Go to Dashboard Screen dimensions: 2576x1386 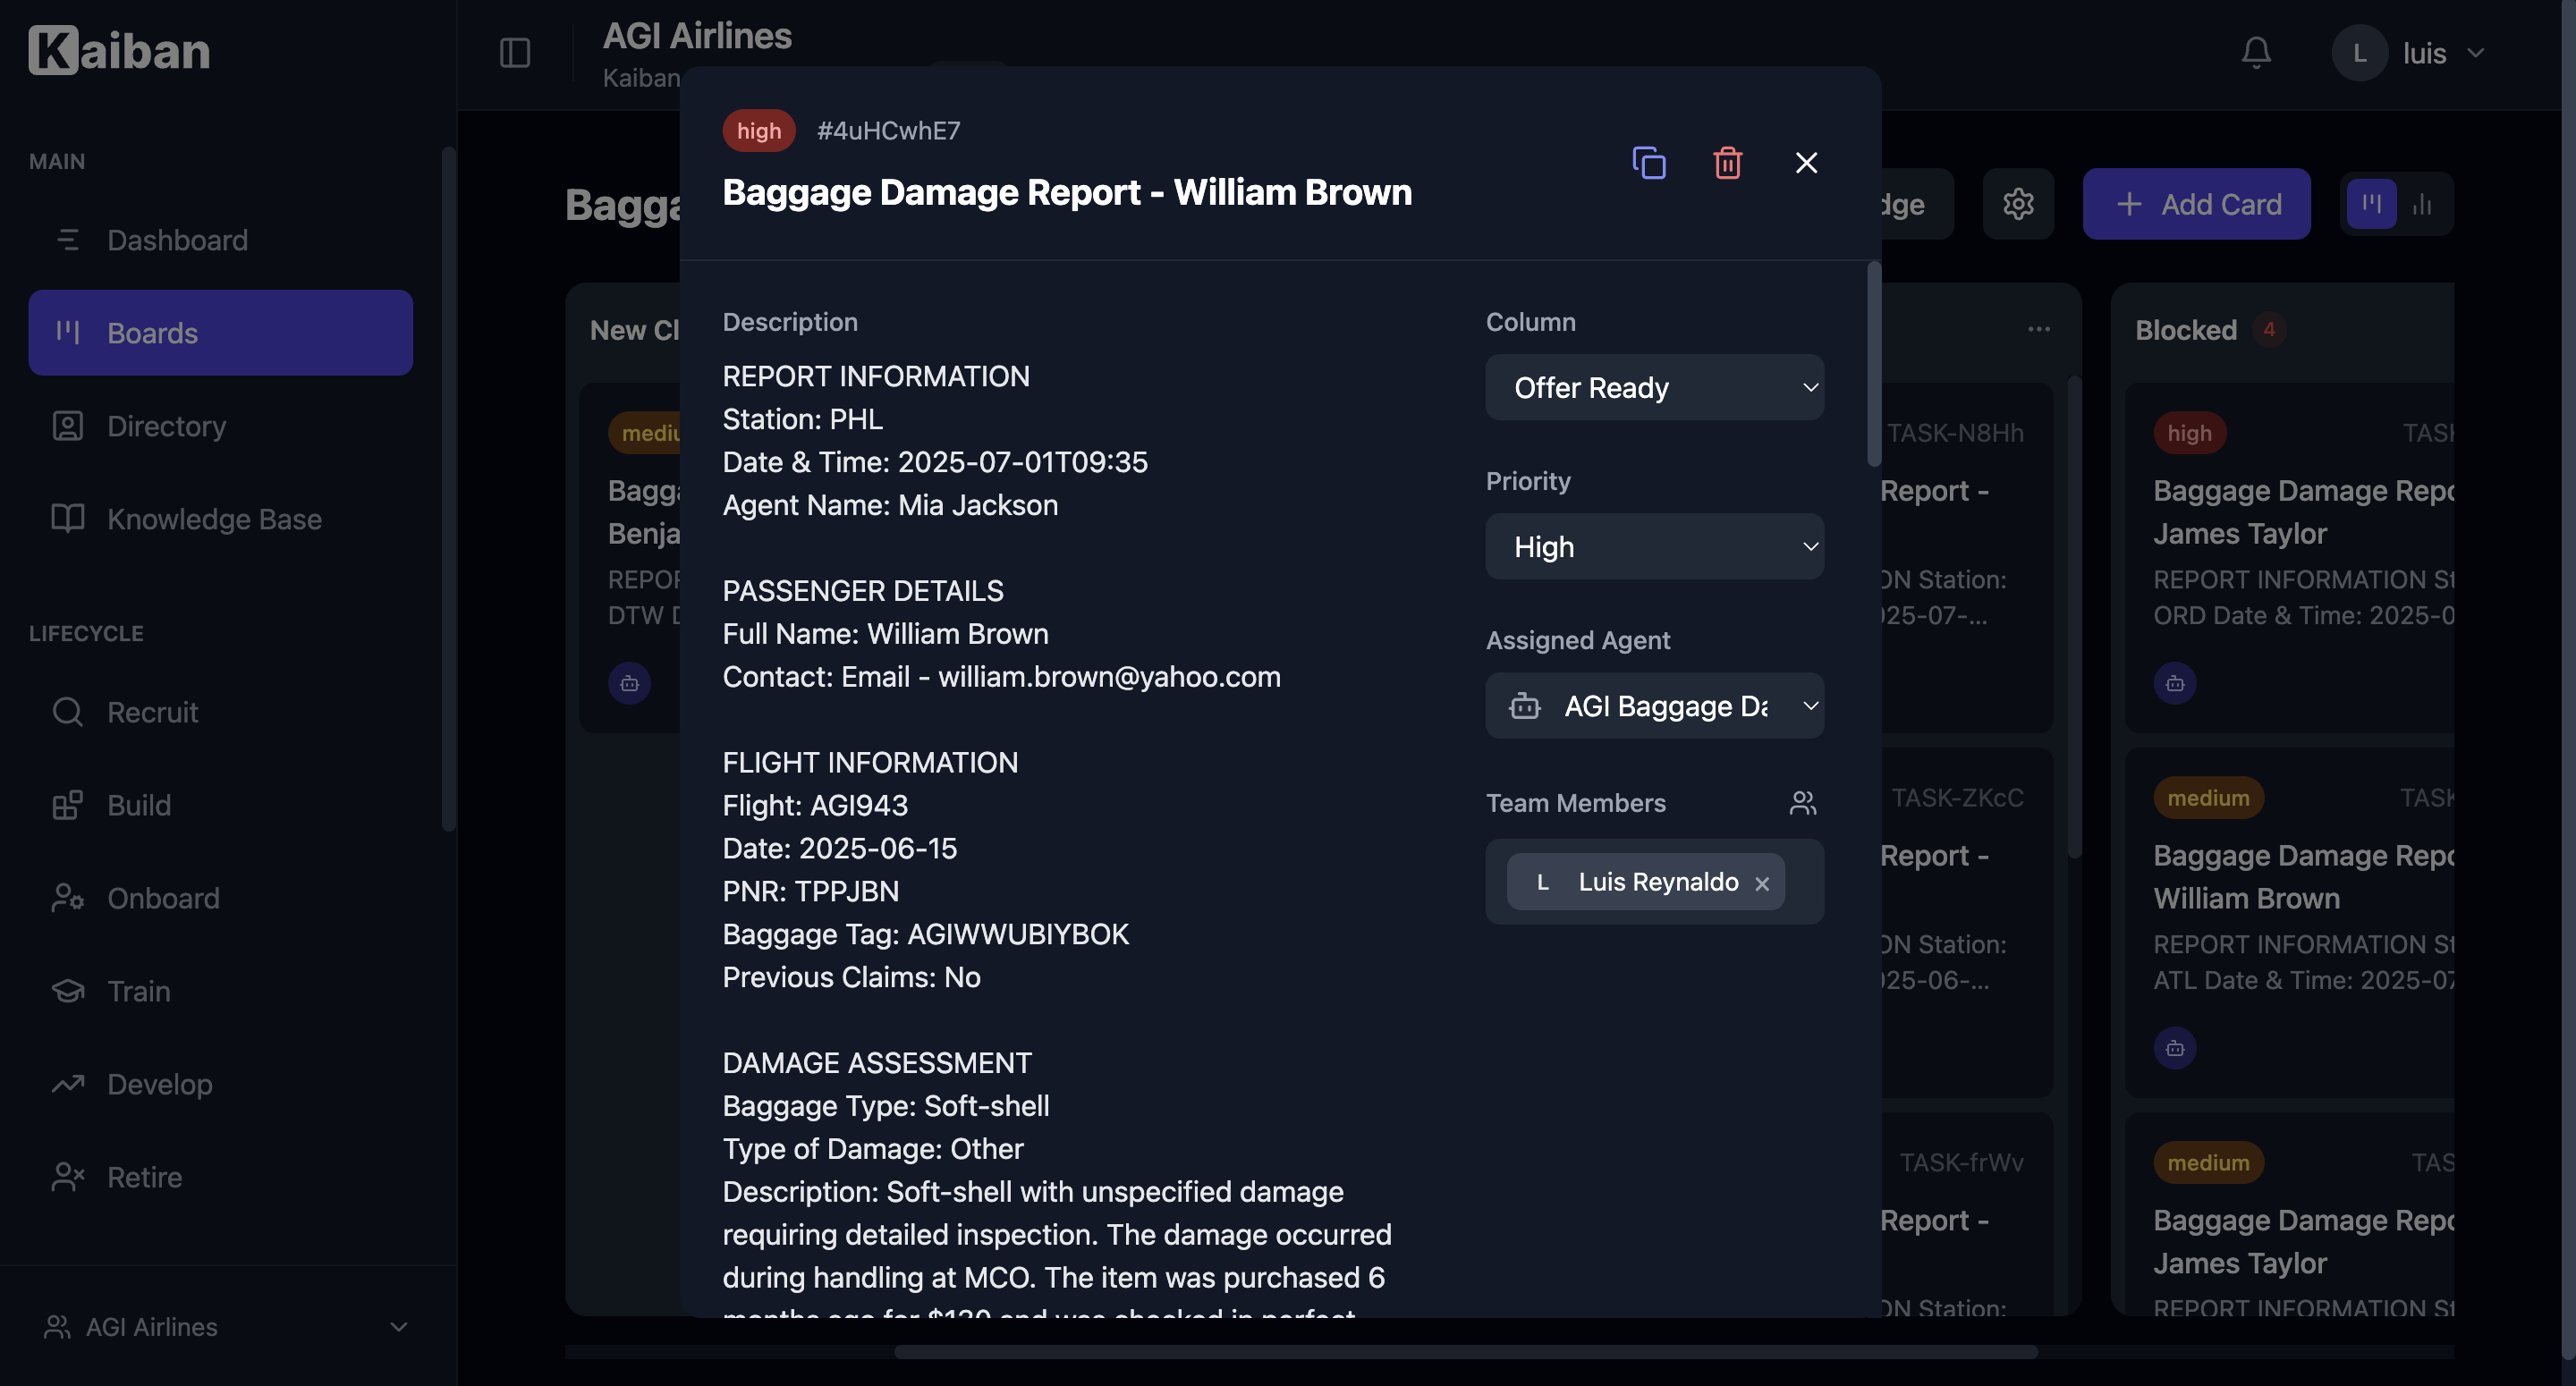coord(221,240)
